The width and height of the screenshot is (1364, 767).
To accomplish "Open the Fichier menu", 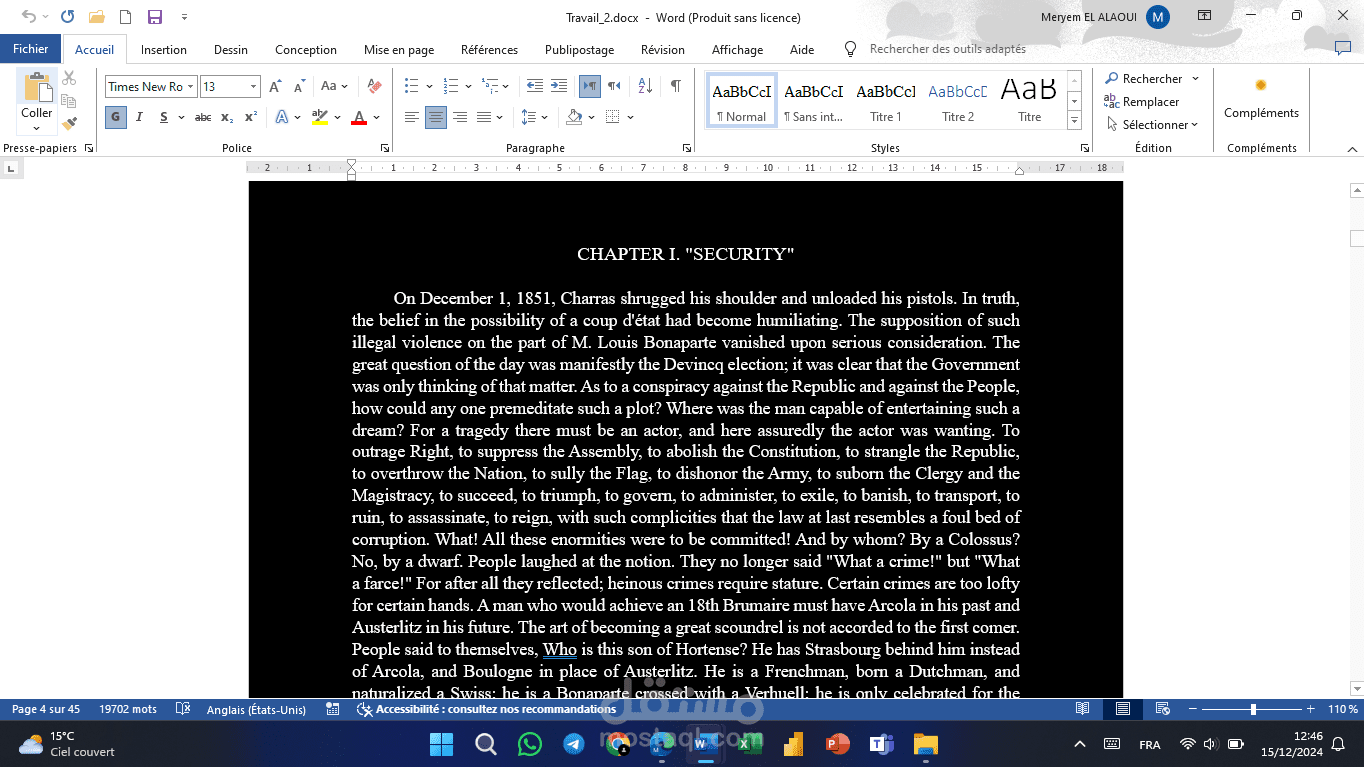I will pyautogui.click(x=31, y=49).
